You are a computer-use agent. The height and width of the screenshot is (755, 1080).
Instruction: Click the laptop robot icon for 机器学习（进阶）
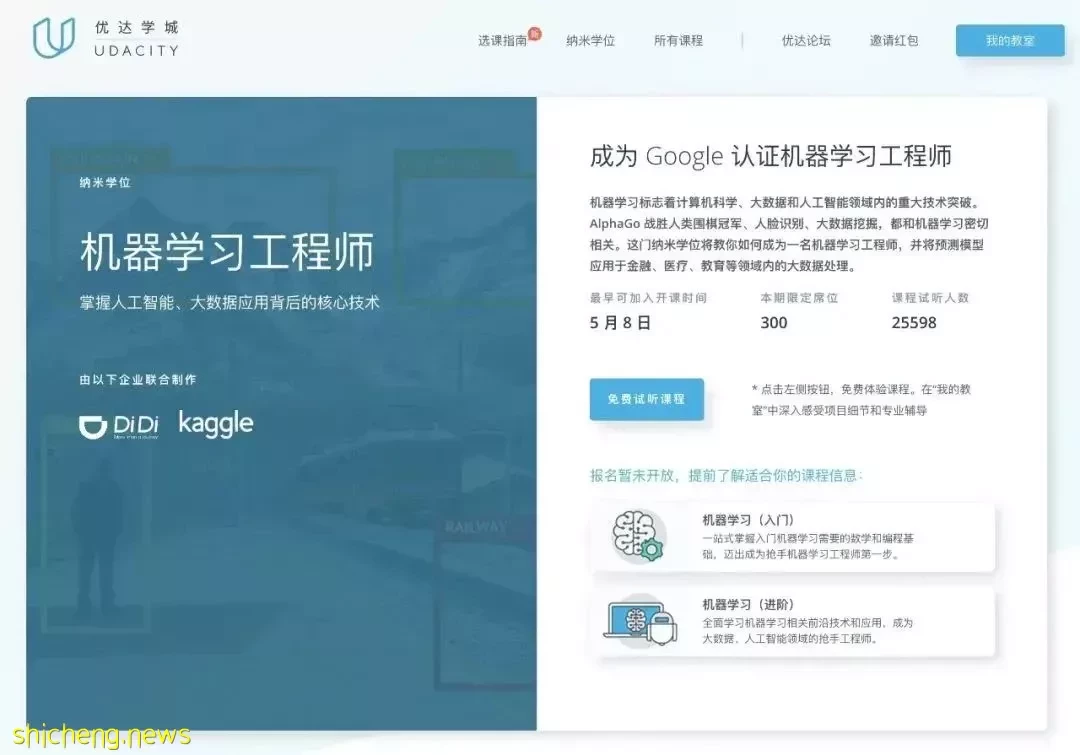[x=639, y=621]
